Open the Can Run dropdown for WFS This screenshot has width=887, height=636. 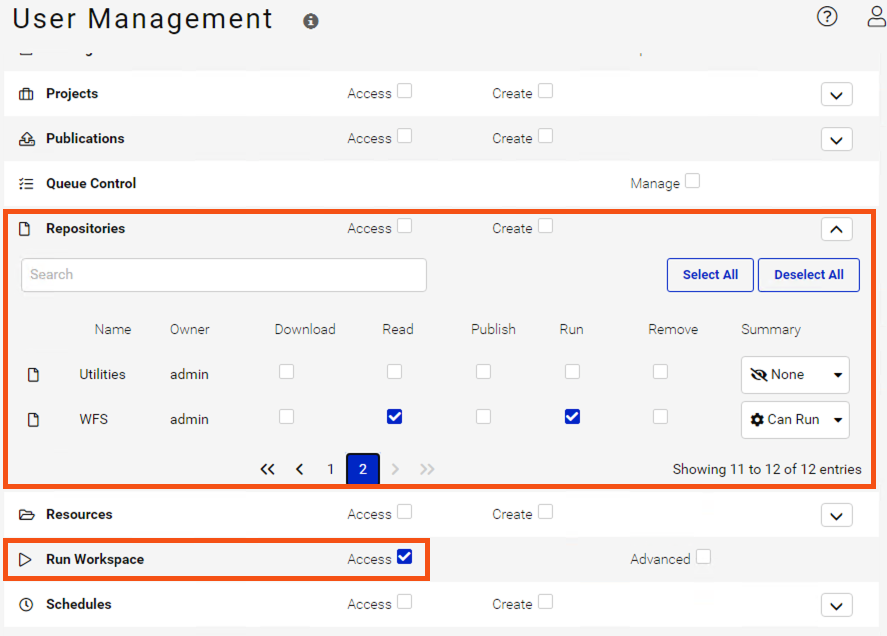click(x=795, y=419)
